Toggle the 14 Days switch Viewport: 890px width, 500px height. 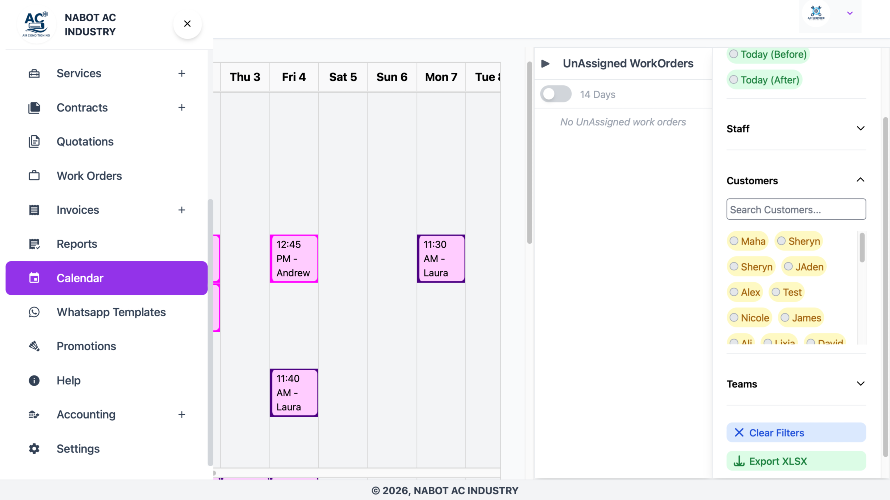click(556, 94)
